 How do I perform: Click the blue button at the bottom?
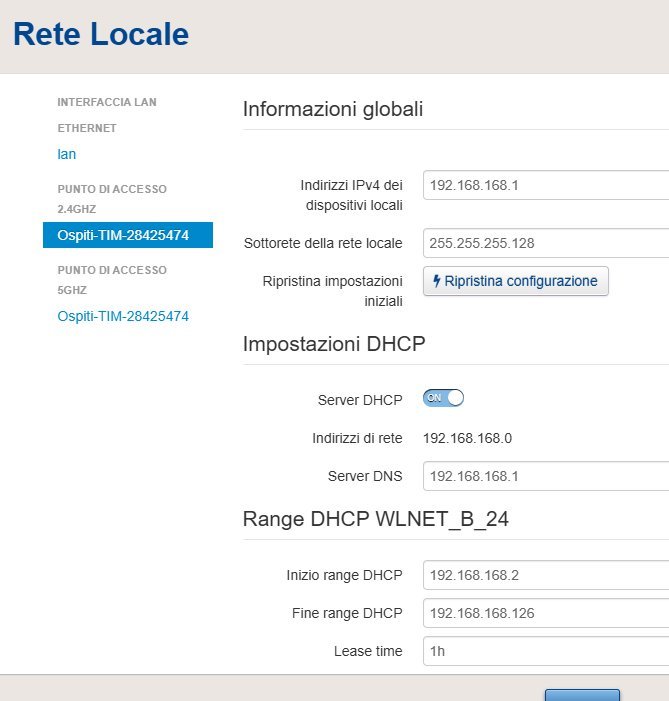tap(582, 695)
